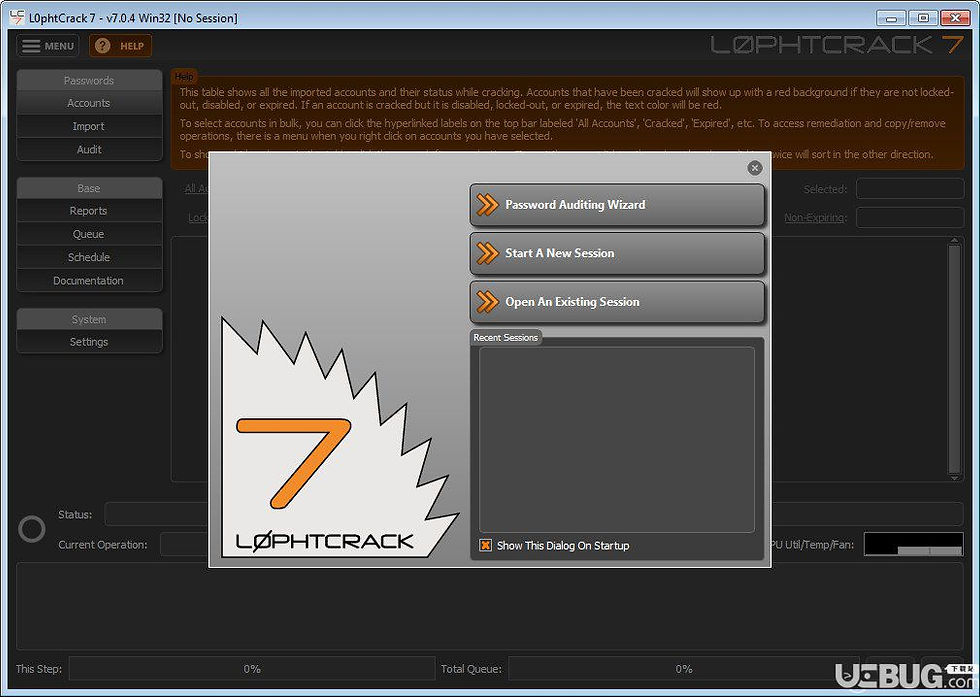Select Schedule in the sidebar
980x697 pixels.
click(89, 257)
